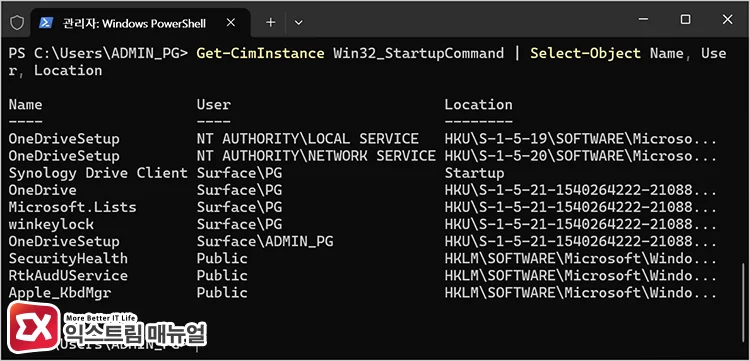
Task: Click the OneDrive row name
Action: tap(43, 190)
